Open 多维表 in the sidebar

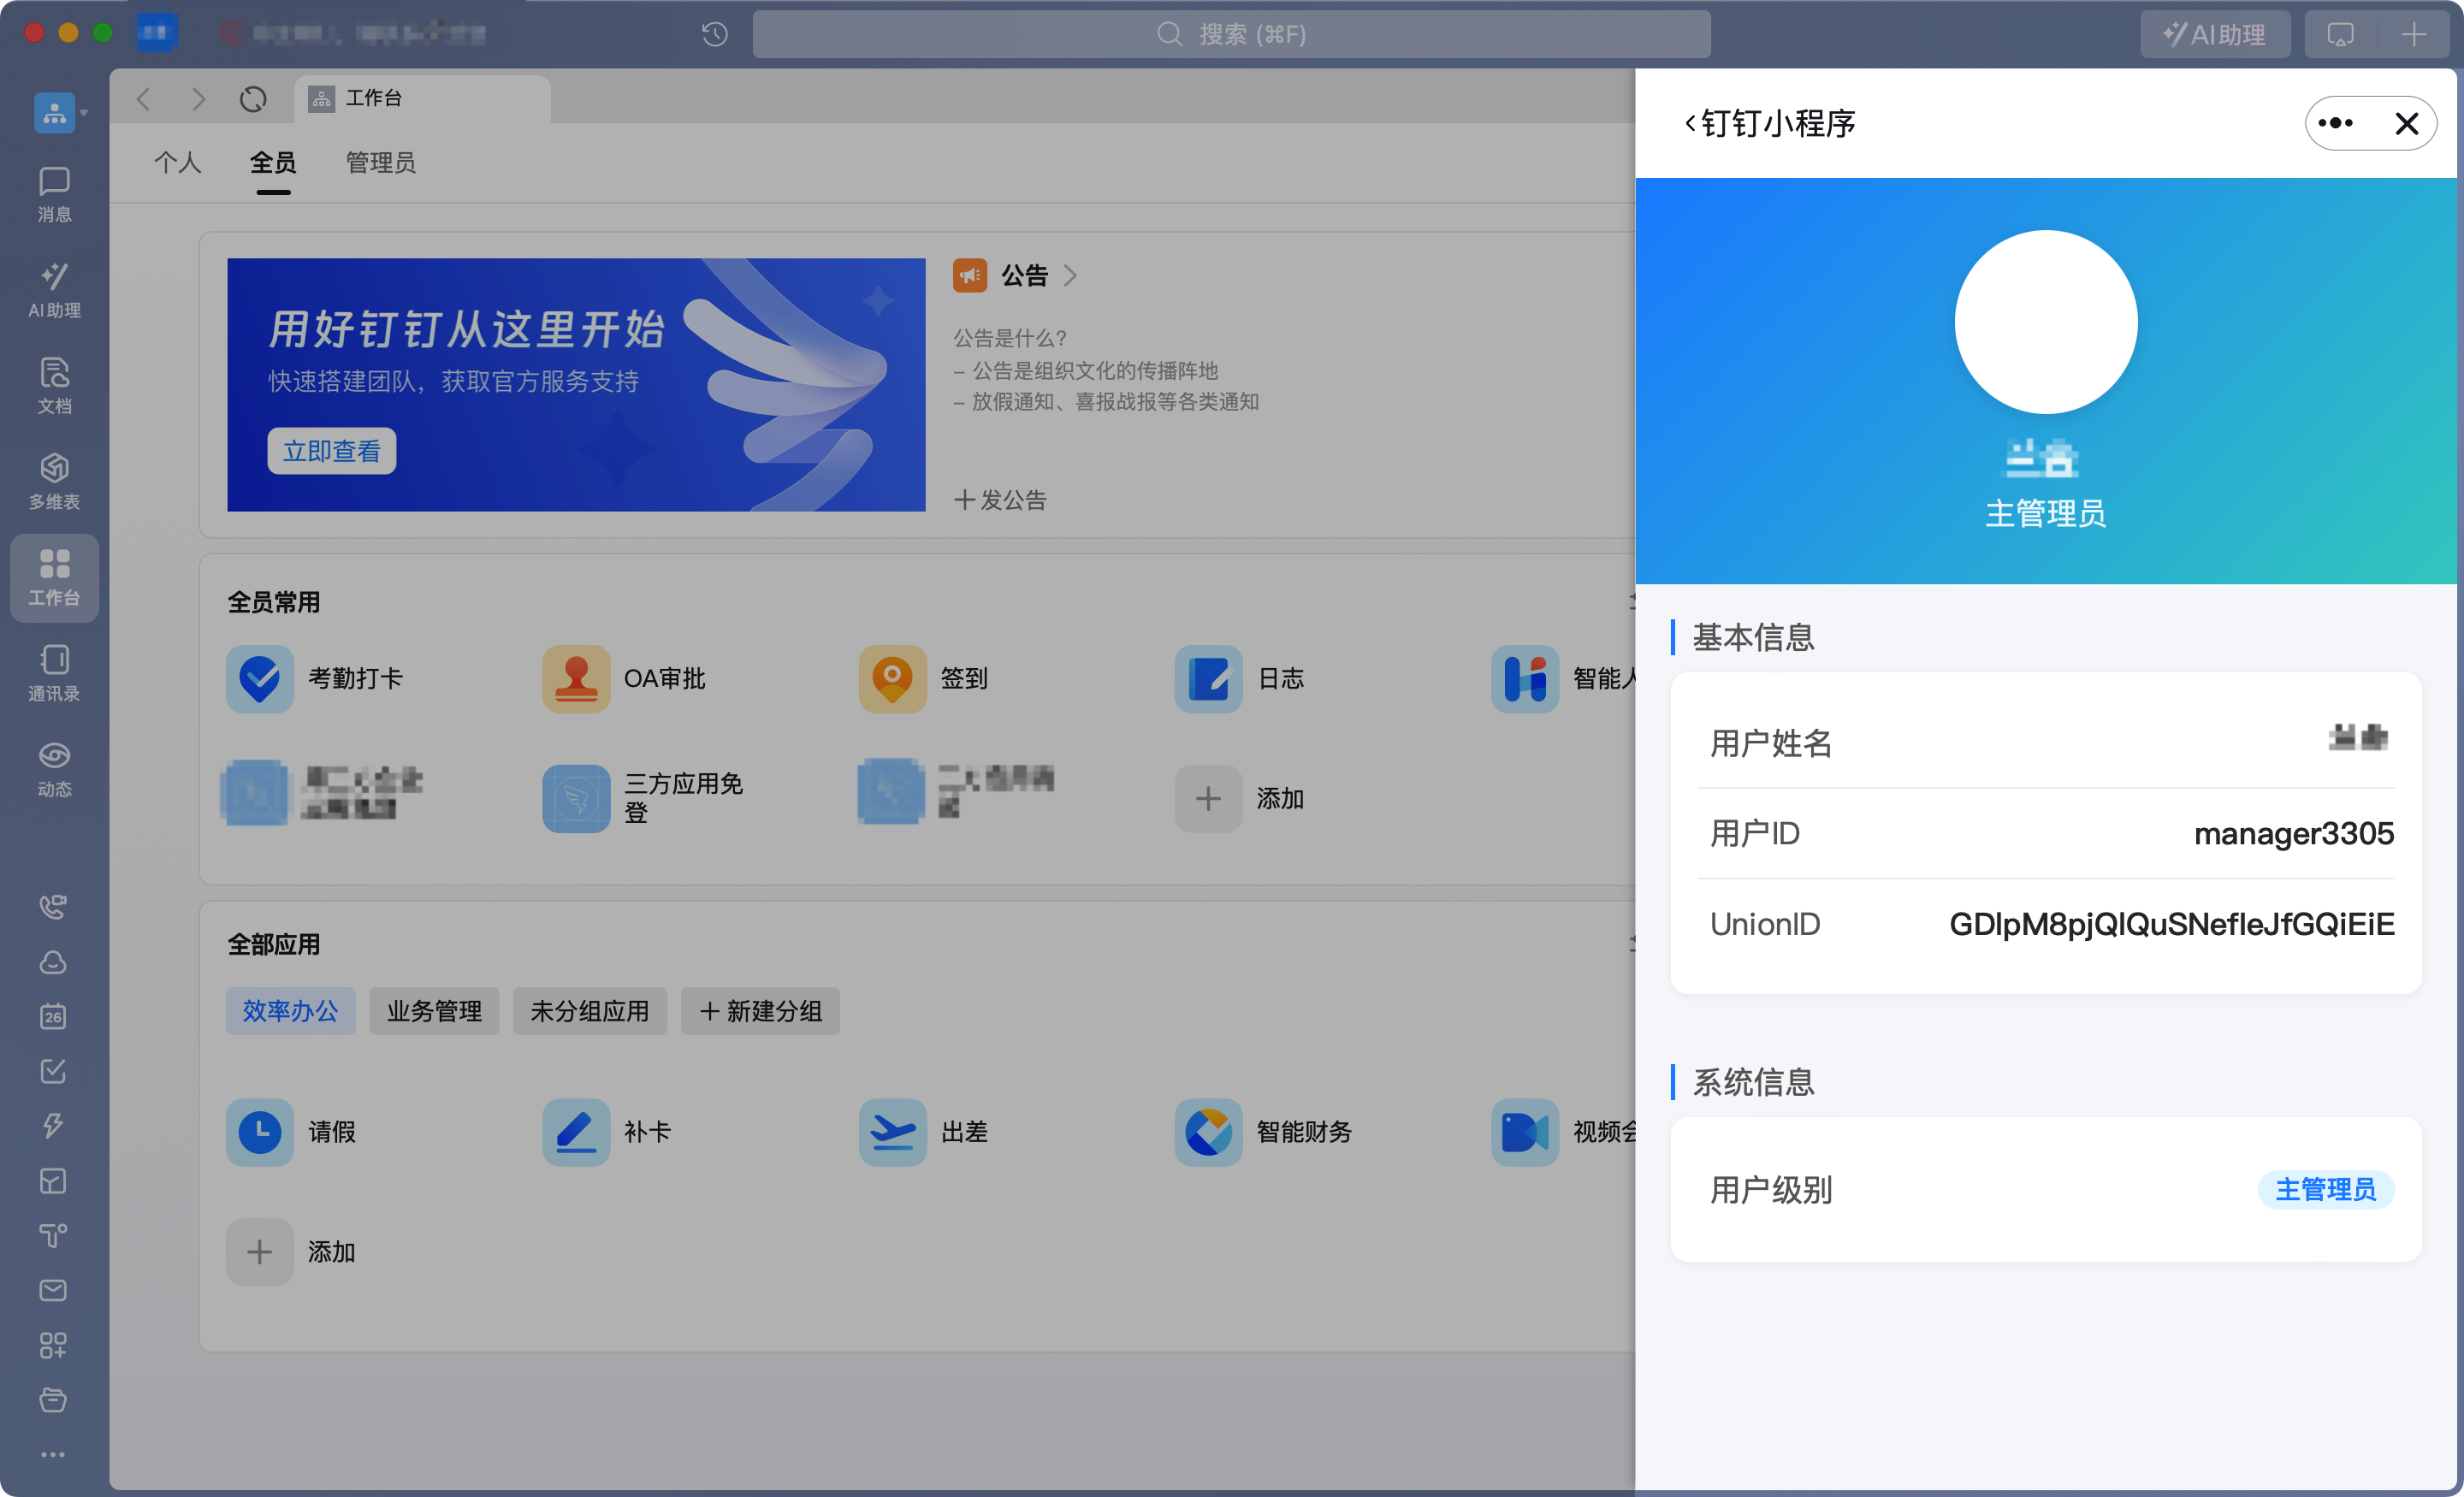54,481
